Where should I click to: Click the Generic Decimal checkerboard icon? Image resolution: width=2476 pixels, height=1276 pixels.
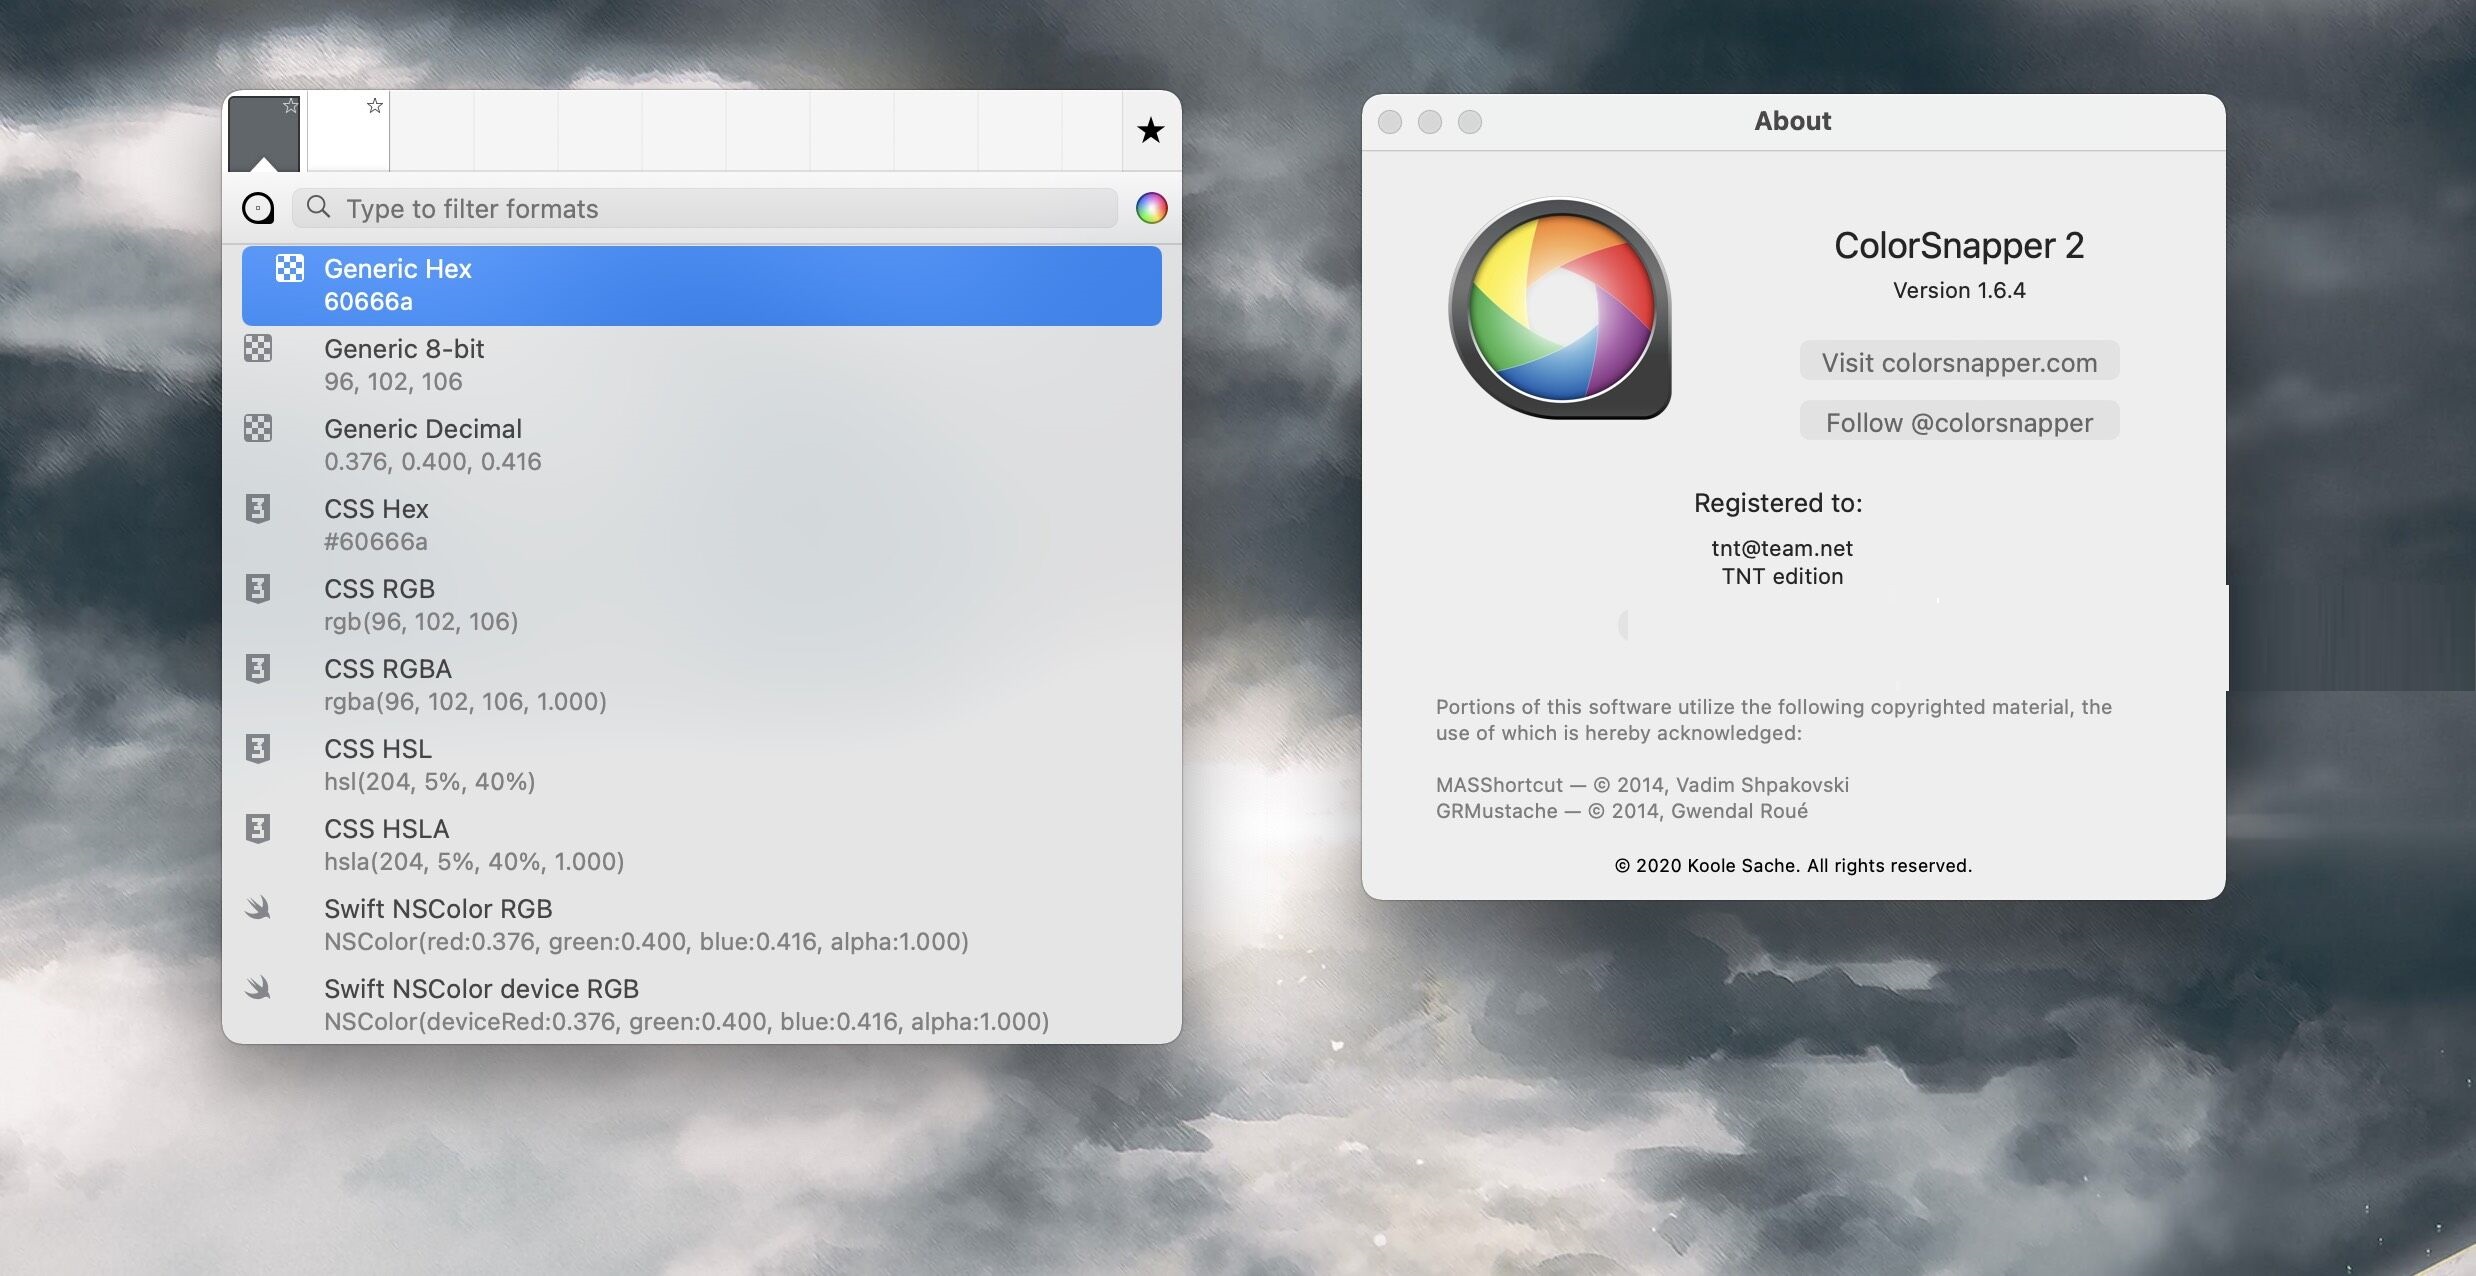click(x=258, y=429)
